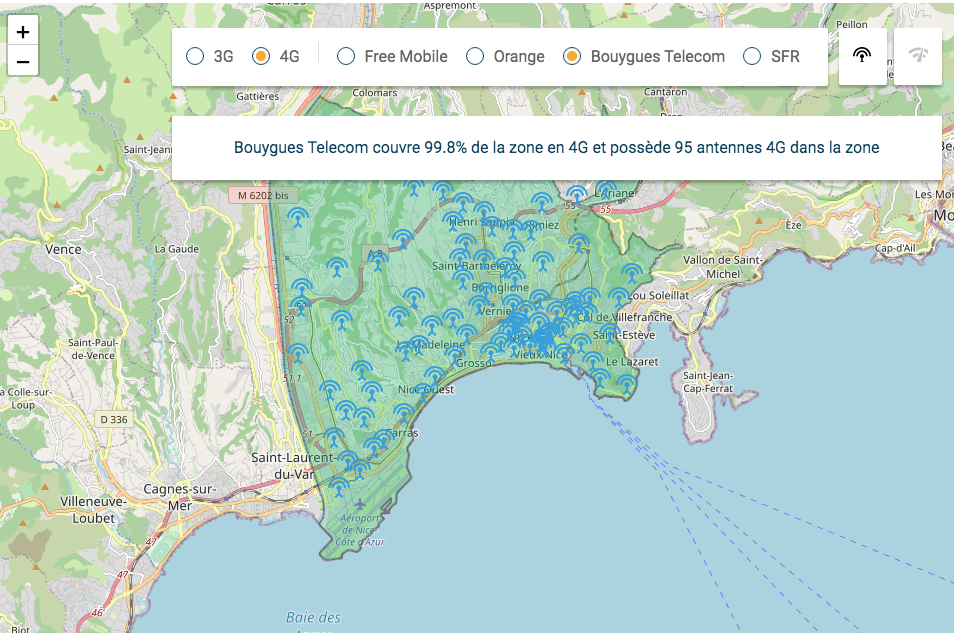Select the 3G network radio button
This screenshot has width=954, height=633.
tap(196, 57)
